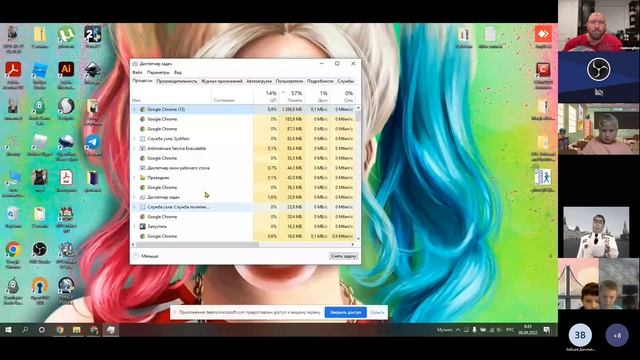Expand the Запустить process row
The width and height of the screenshot is (640, 360).
134,227
